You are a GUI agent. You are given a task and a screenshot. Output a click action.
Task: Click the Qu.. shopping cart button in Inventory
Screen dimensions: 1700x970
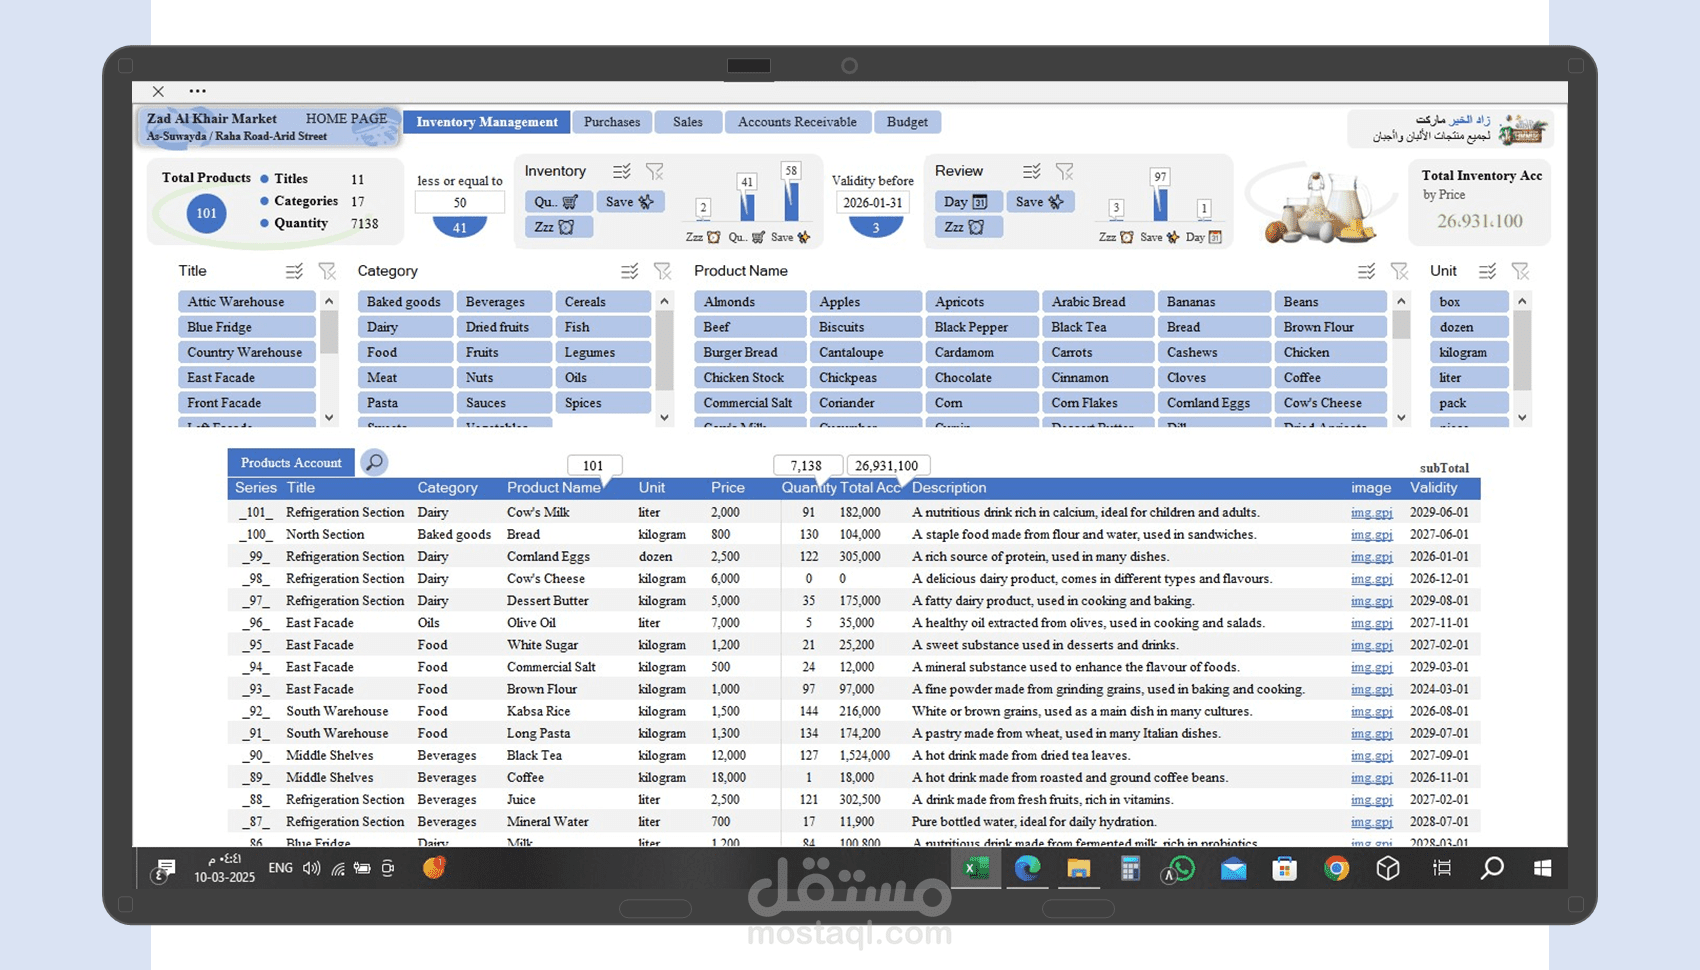click(x=556, y=201)
